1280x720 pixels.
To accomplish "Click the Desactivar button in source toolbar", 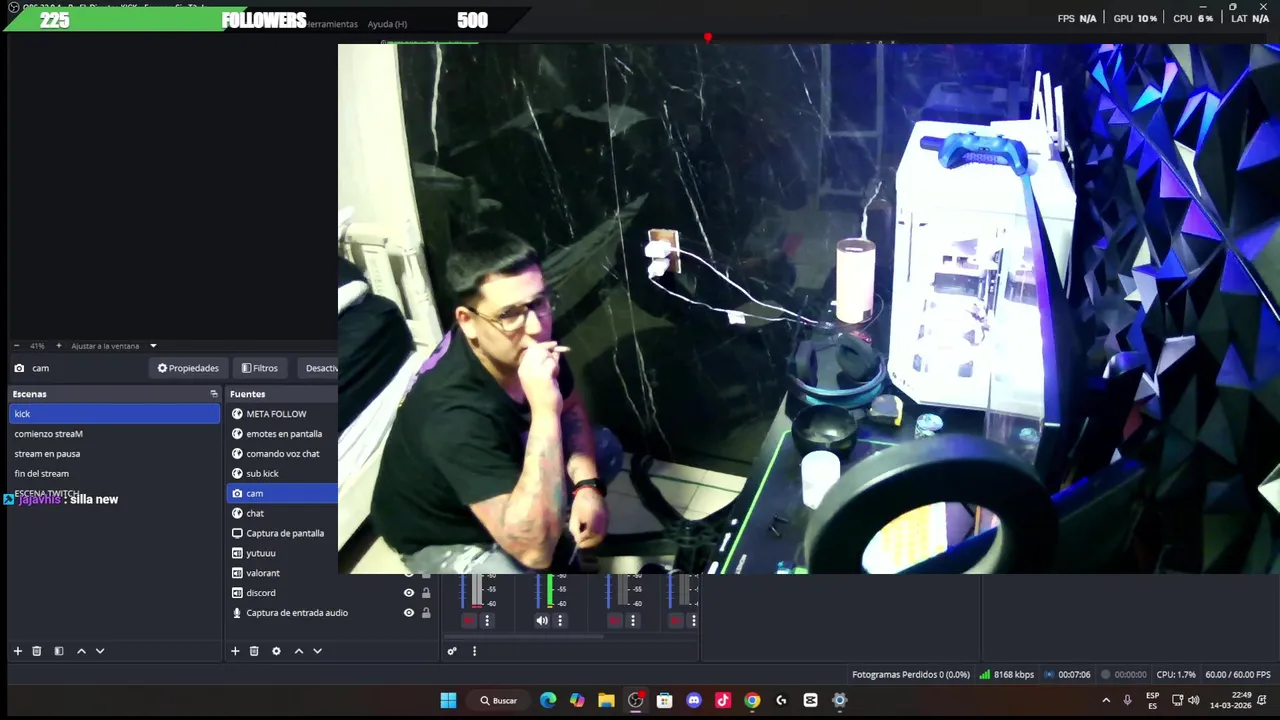I will pyautogui.click(x=318, y=368).
